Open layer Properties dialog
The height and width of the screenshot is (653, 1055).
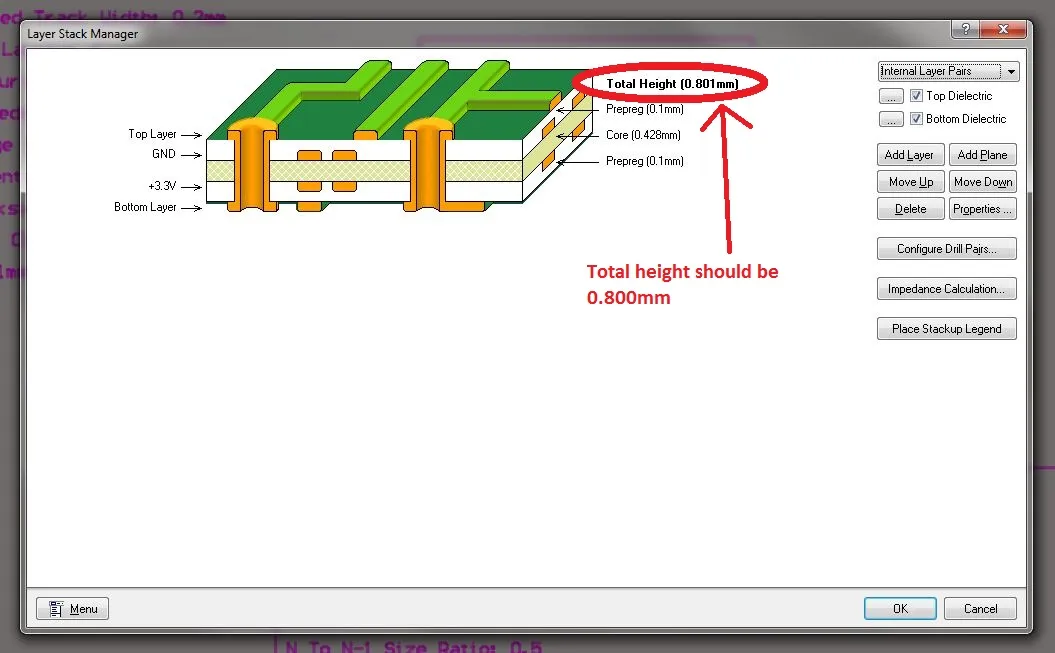(x=982, y=209)
